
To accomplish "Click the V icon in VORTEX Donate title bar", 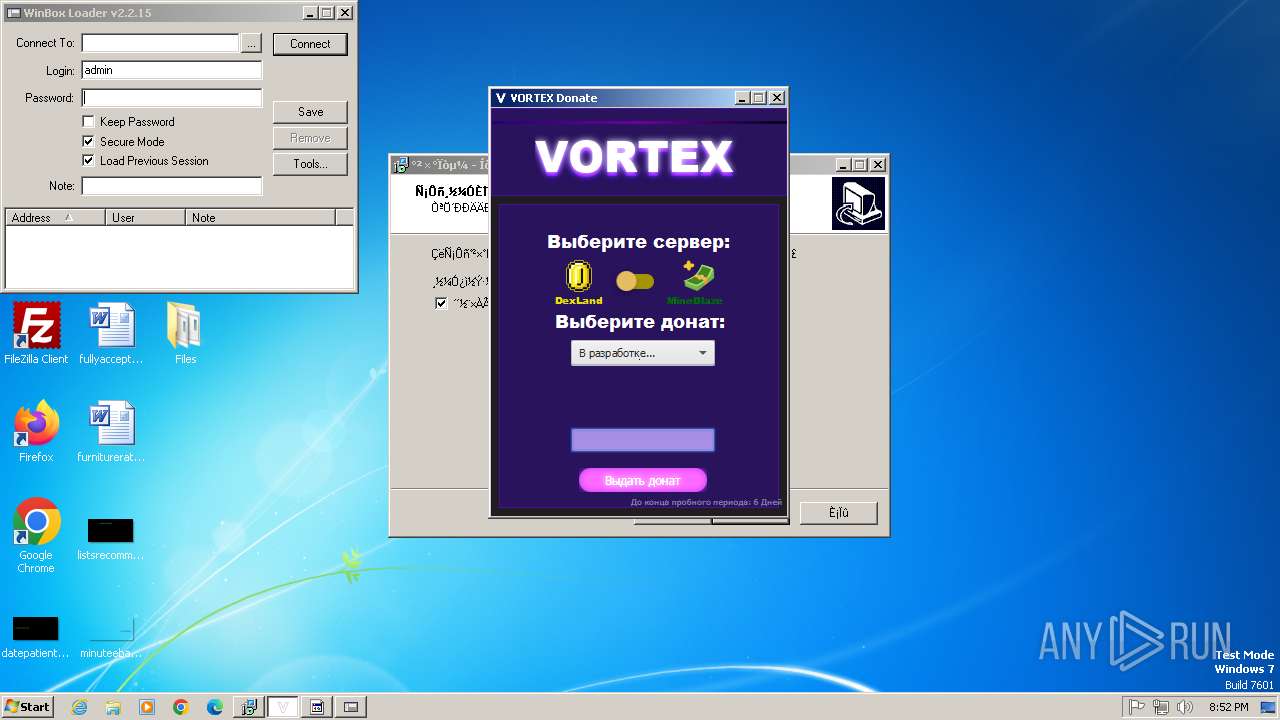I will tap(501, 98).
